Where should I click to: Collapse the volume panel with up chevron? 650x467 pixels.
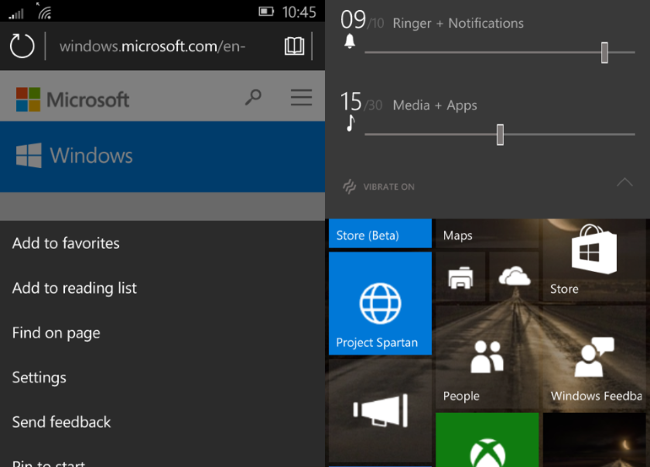click(x=624, y=182)
